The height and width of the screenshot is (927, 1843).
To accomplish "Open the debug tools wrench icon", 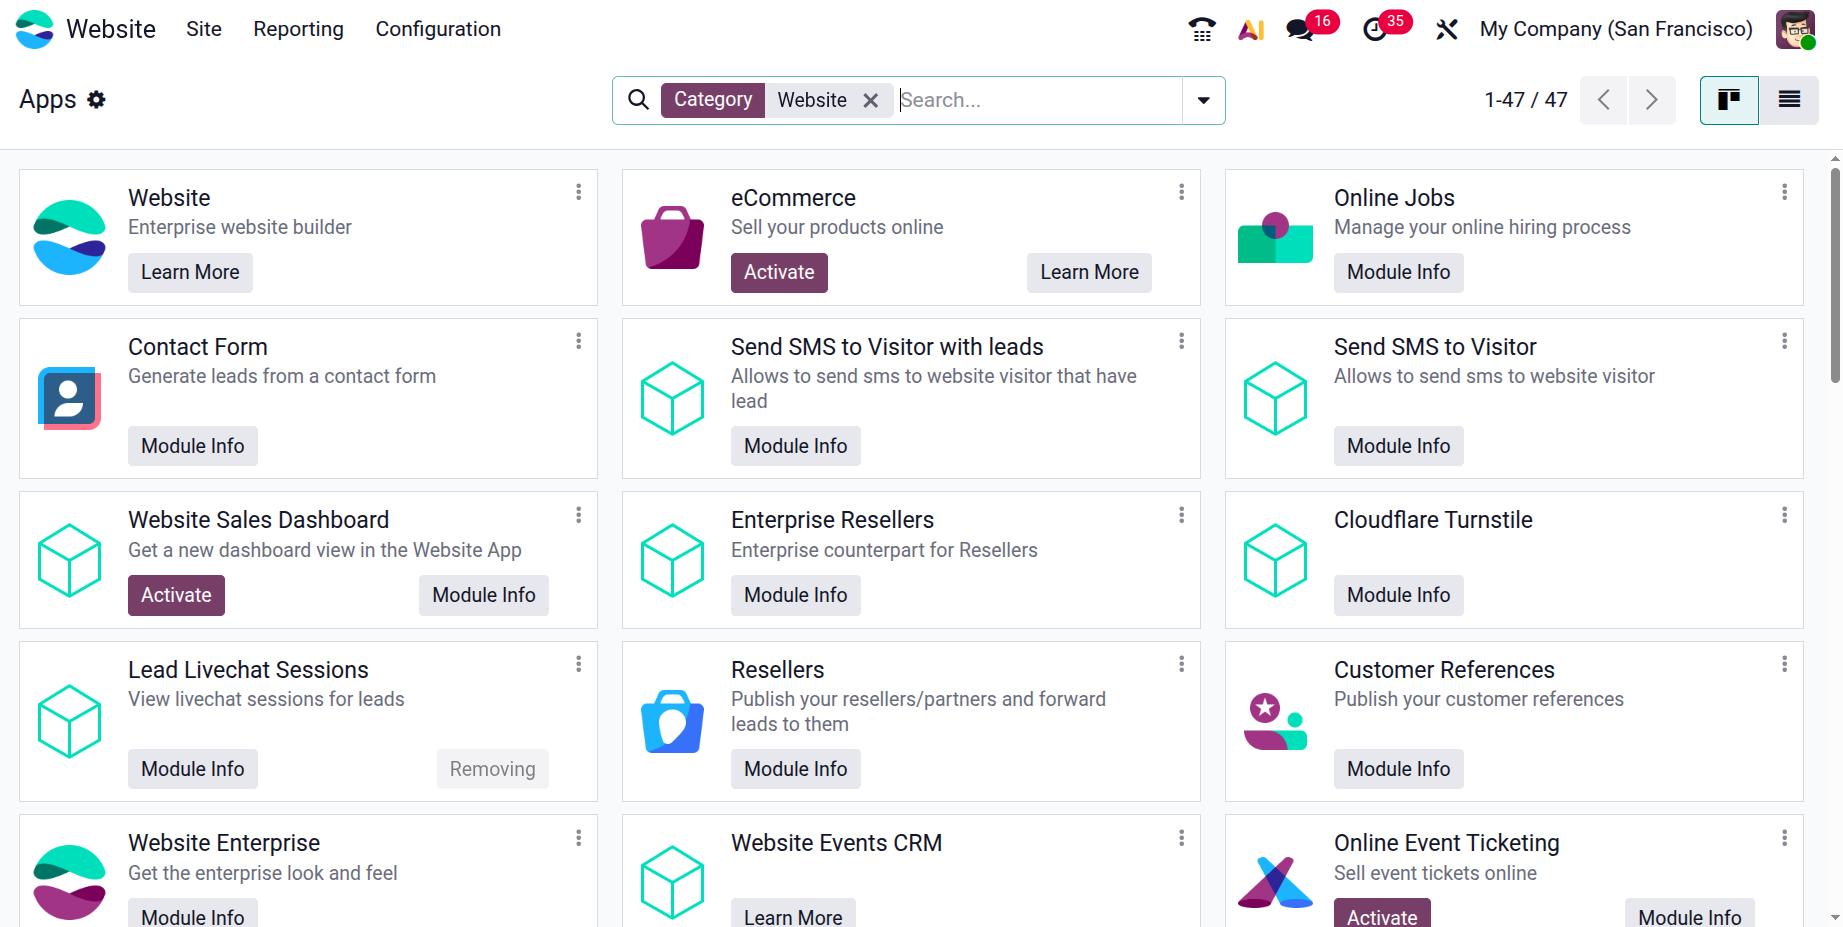I will pos(1447,30).
